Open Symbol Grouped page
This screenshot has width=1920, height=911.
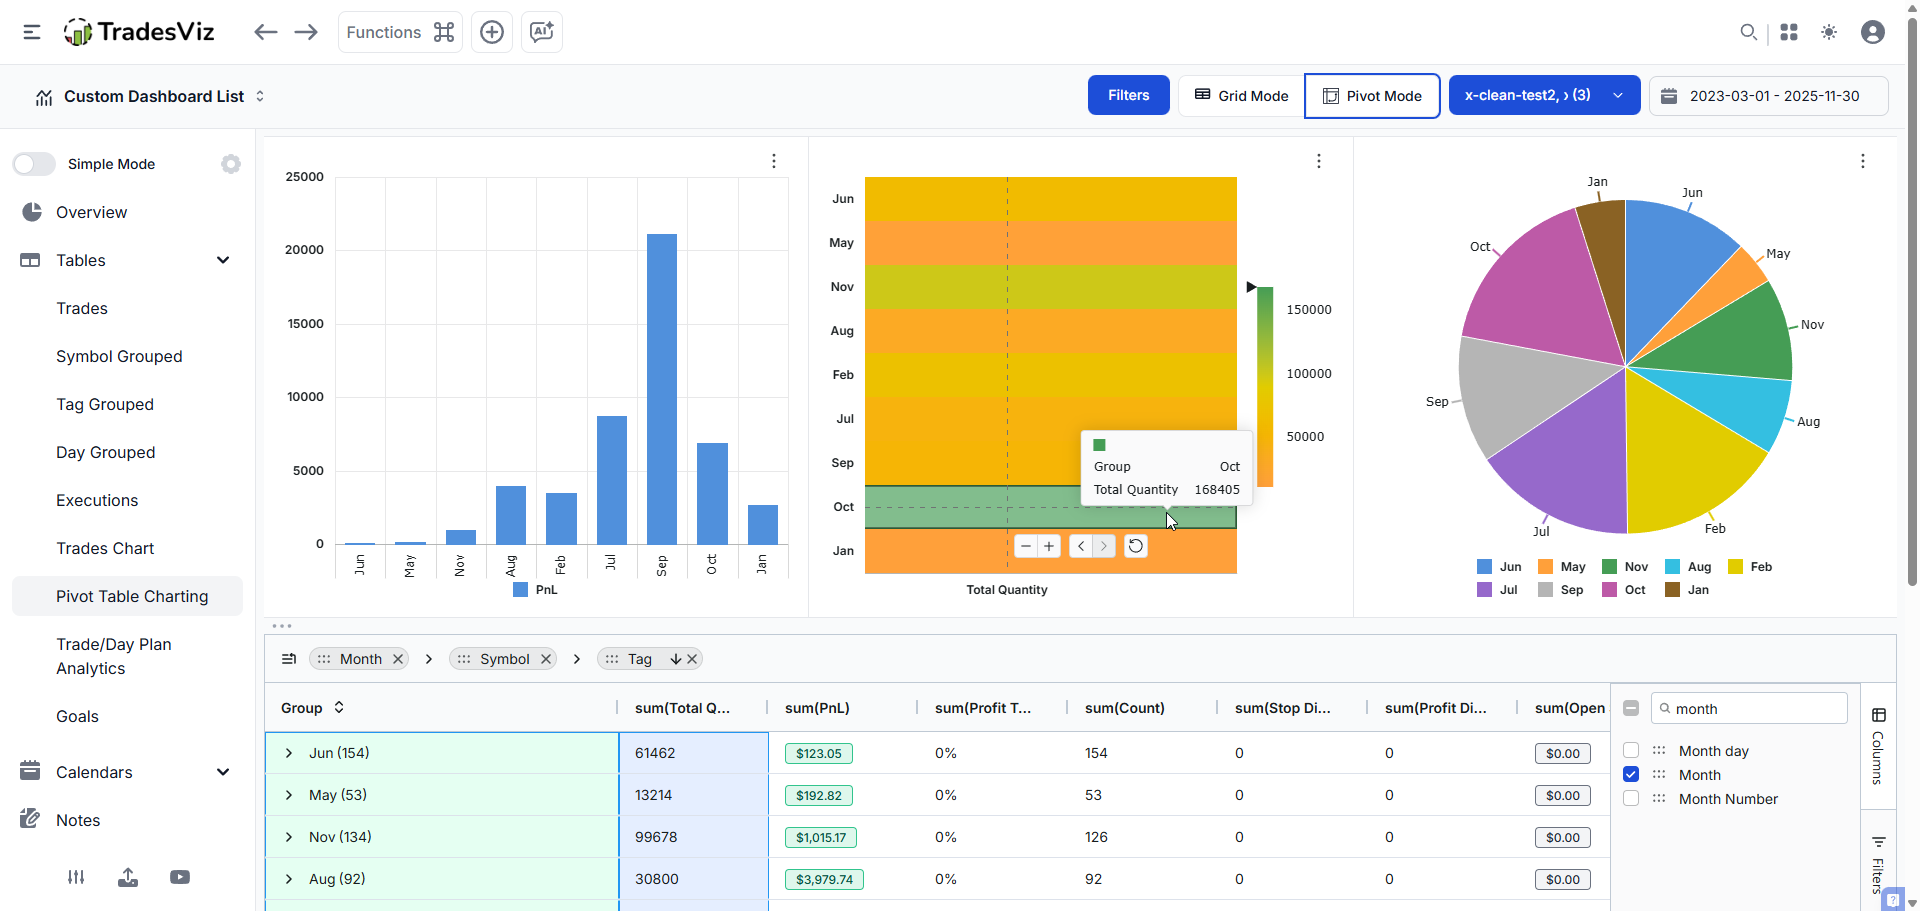tap(119, 356)
